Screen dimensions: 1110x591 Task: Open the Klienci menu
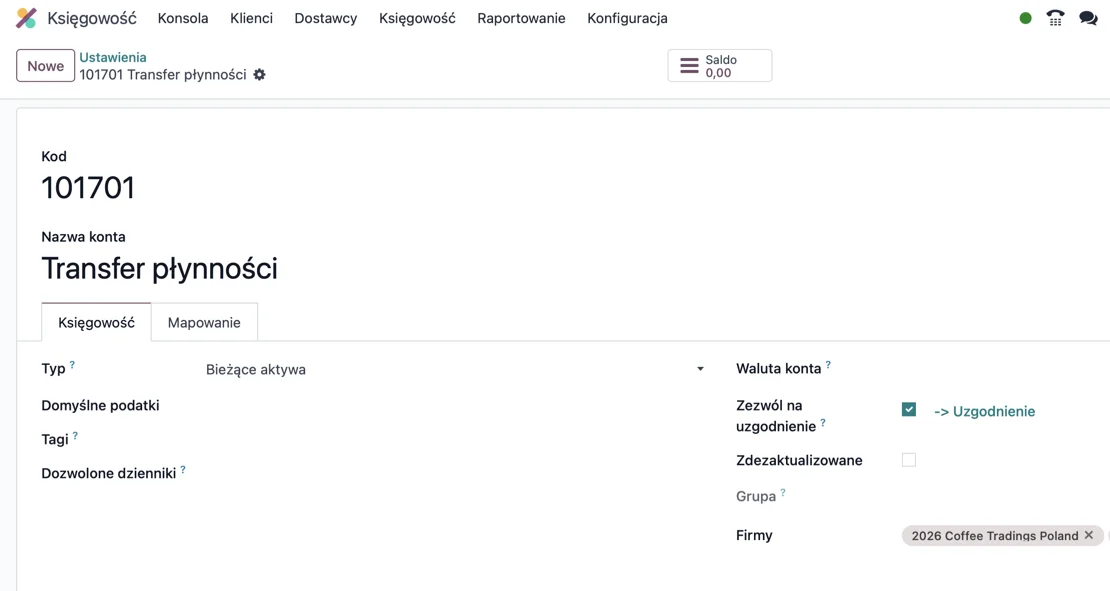point(251,18)
